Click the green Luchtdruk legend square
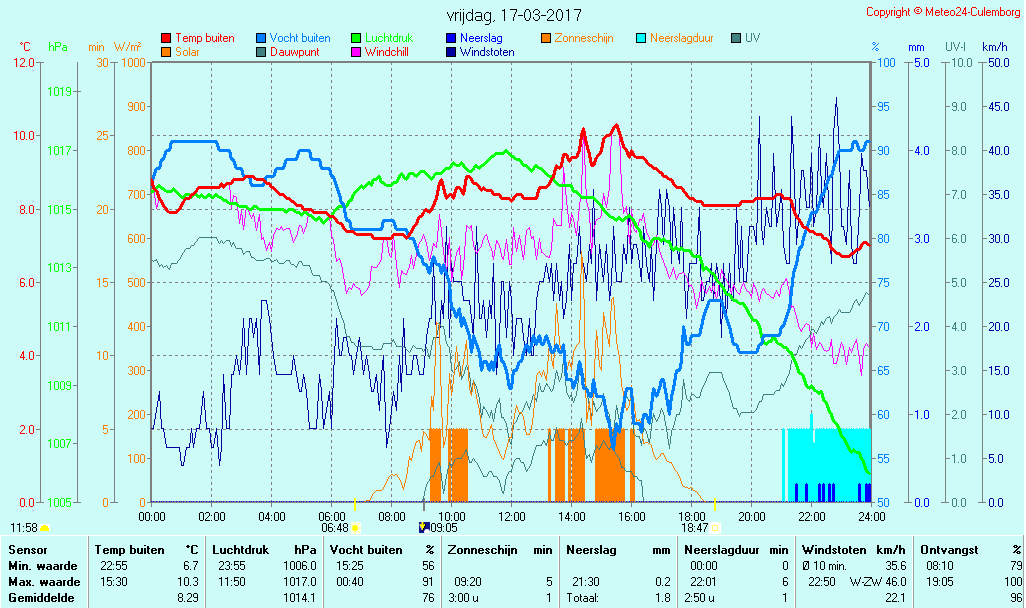Screen dimensions: 1026x608 pos(356,39)
